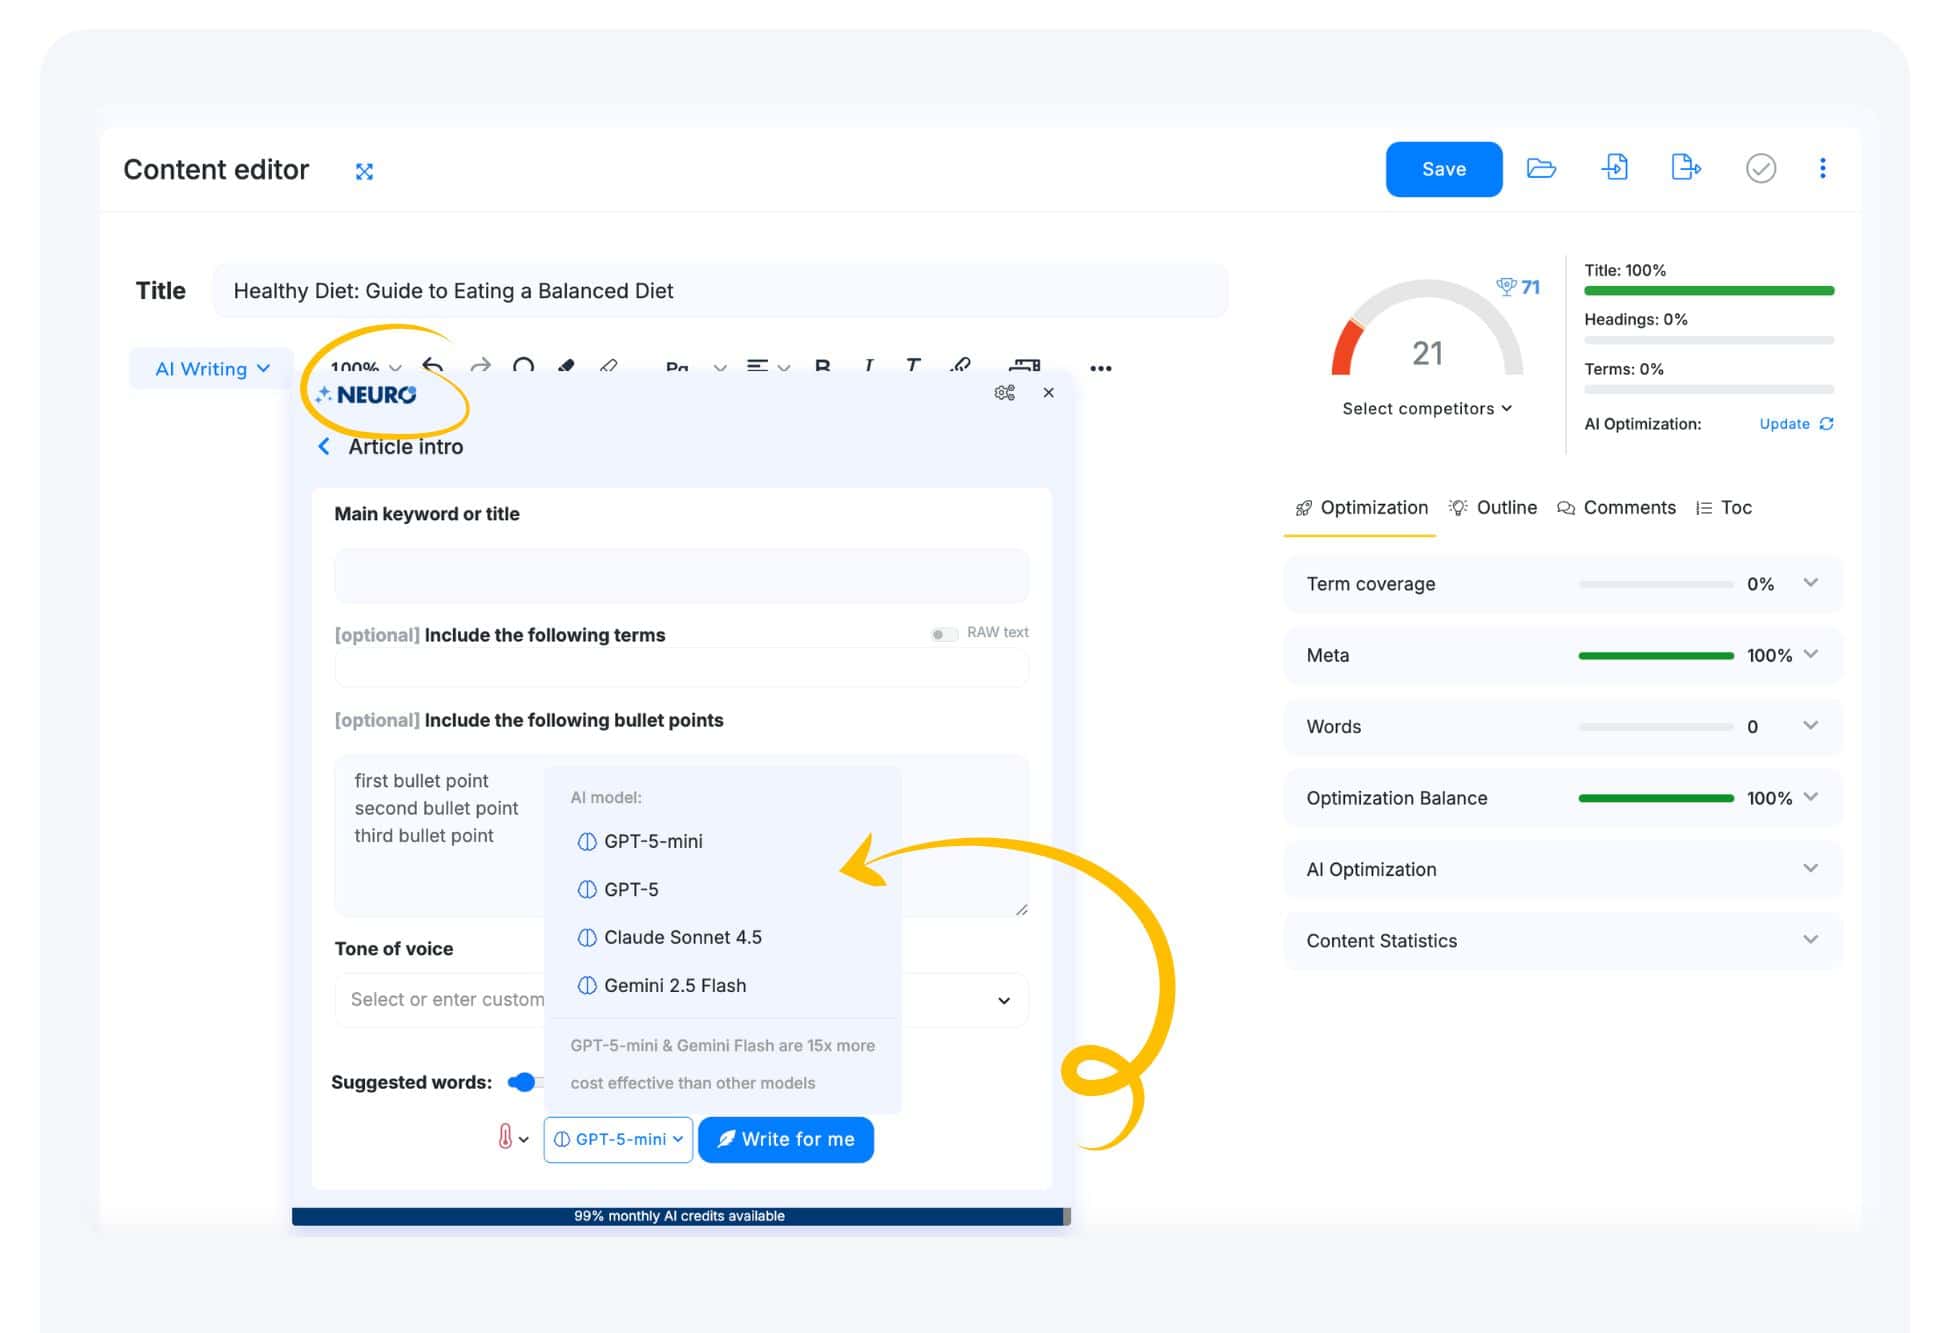Open the paragraph style dropdown
The height and width of the screenshot is (1333, 1950).
[696, 367]
